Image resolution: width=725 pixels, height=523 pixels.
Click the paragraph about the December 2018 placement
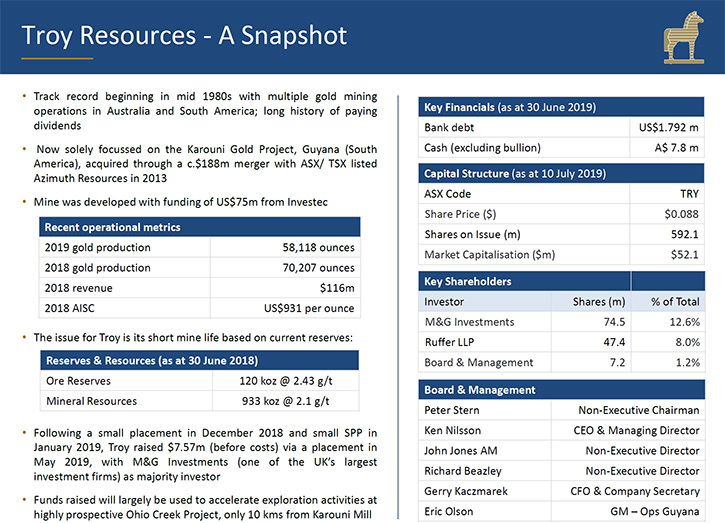pos(205,455)
